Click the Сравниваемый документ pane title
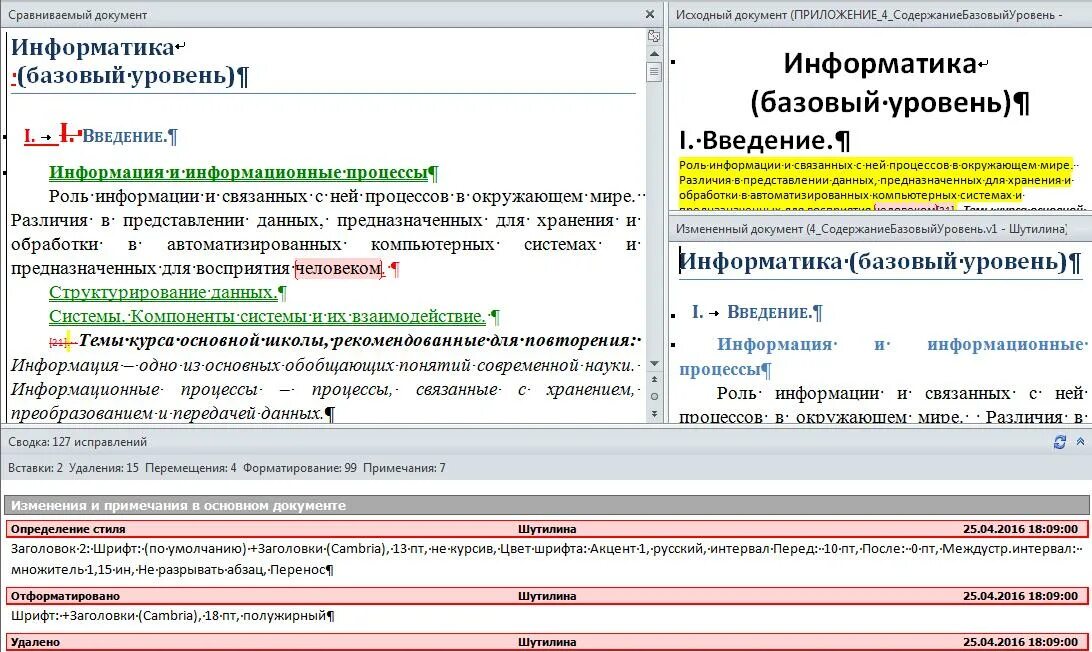Viewport: 1092px width, 652px height. point(77,15)
